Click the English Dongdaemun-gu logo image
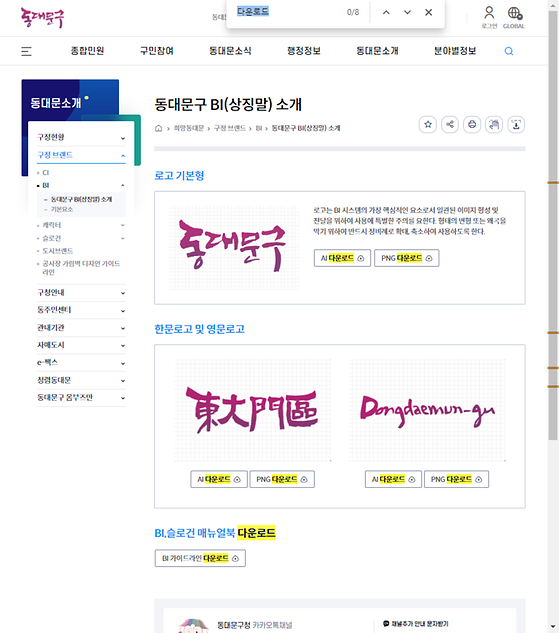Image resolution: width=559 pixels, height=633 pixels. click(x=427, y=410)
